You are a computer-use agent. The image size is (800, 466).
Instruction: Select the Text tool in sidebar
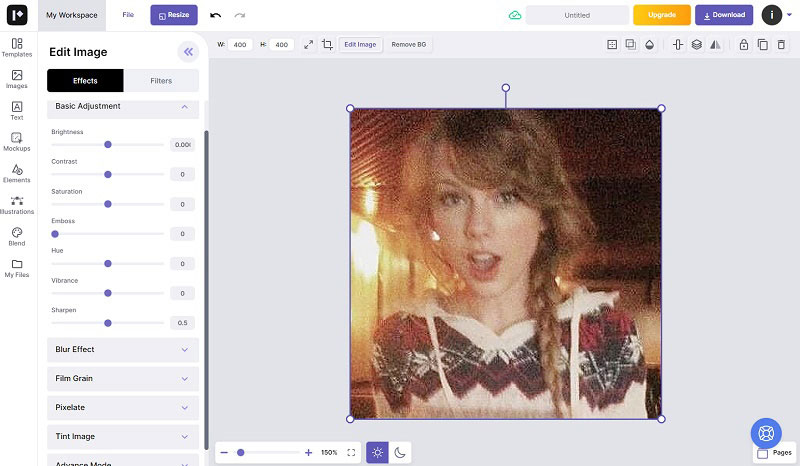17,111
